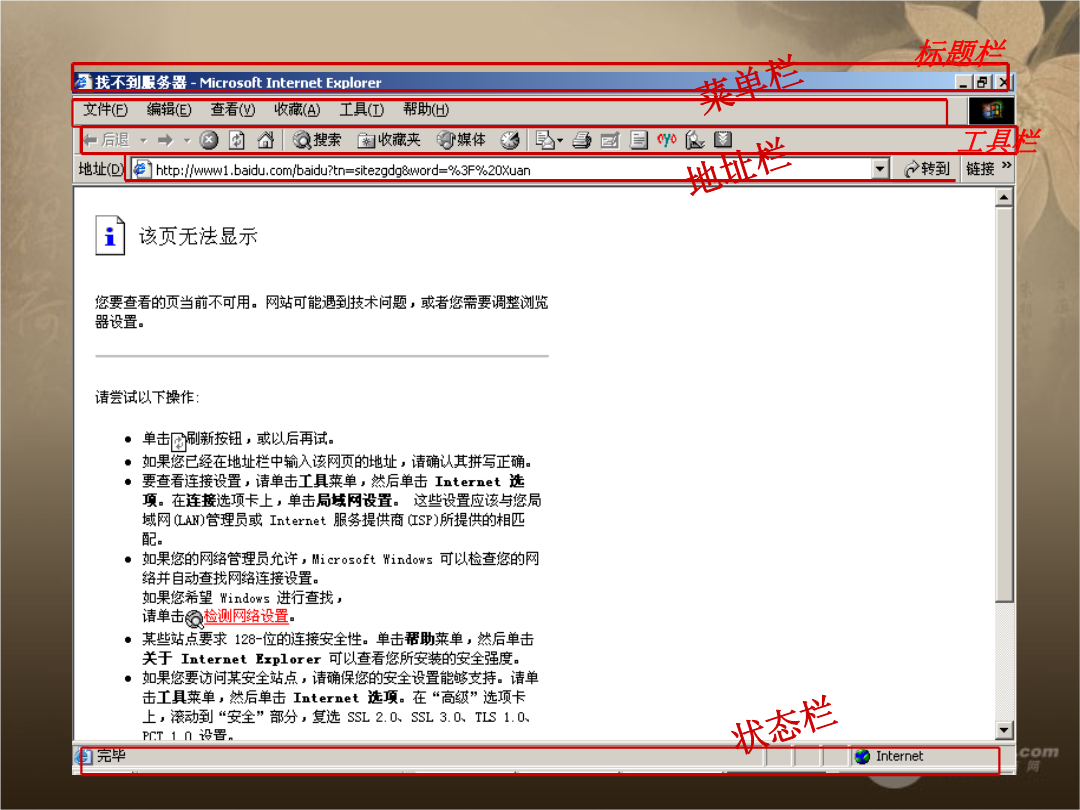Click the Links (链接) toolbar label
The width and height of the screenshot is (1080, 810).
980,169
